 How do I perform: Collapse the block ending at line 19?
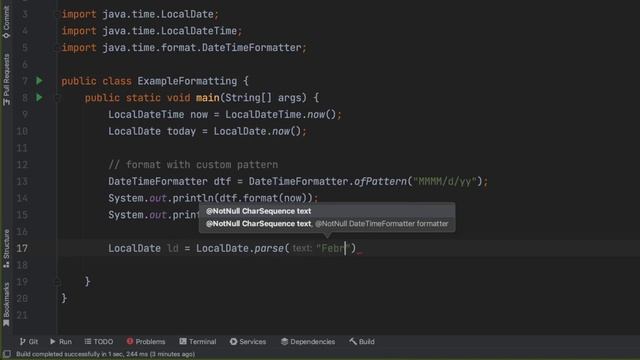pos(58,282)
